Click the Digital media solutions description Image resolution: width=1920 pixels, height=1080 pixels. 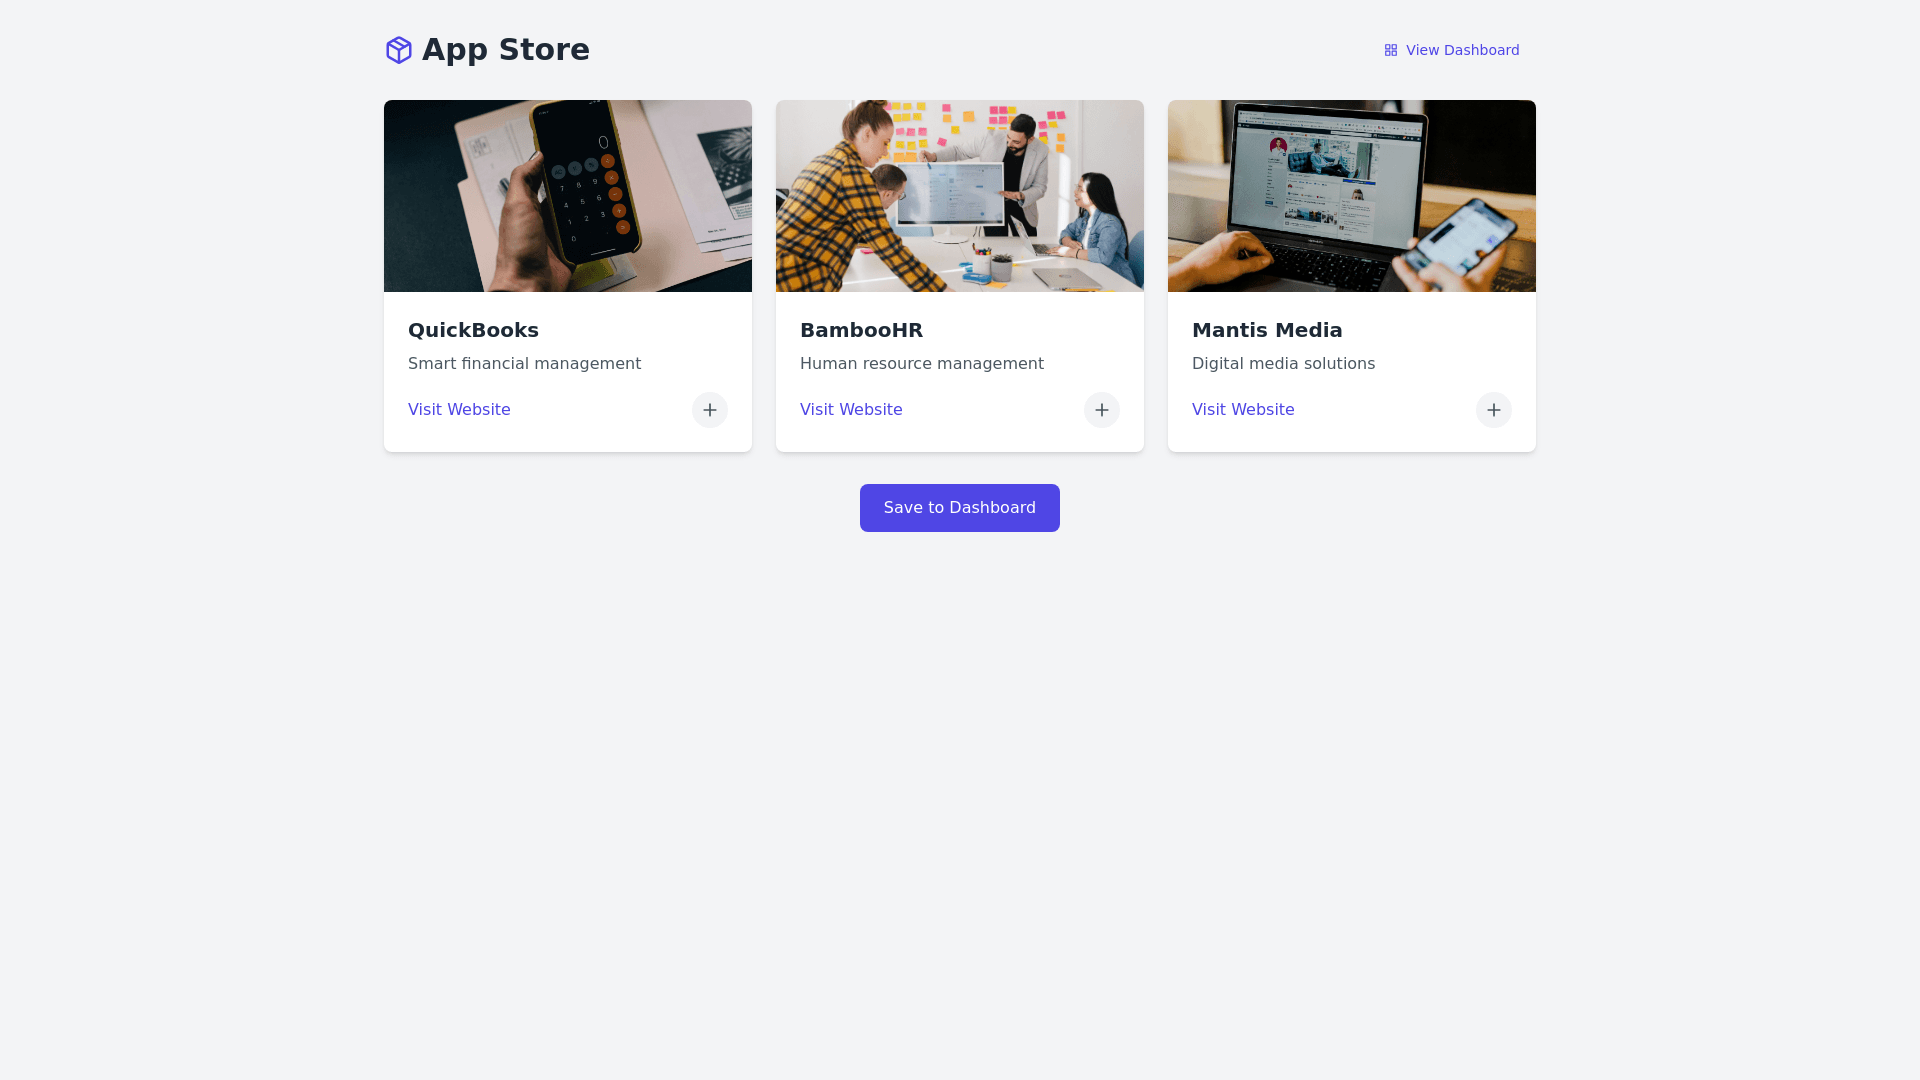click(x=1283, y=364)
